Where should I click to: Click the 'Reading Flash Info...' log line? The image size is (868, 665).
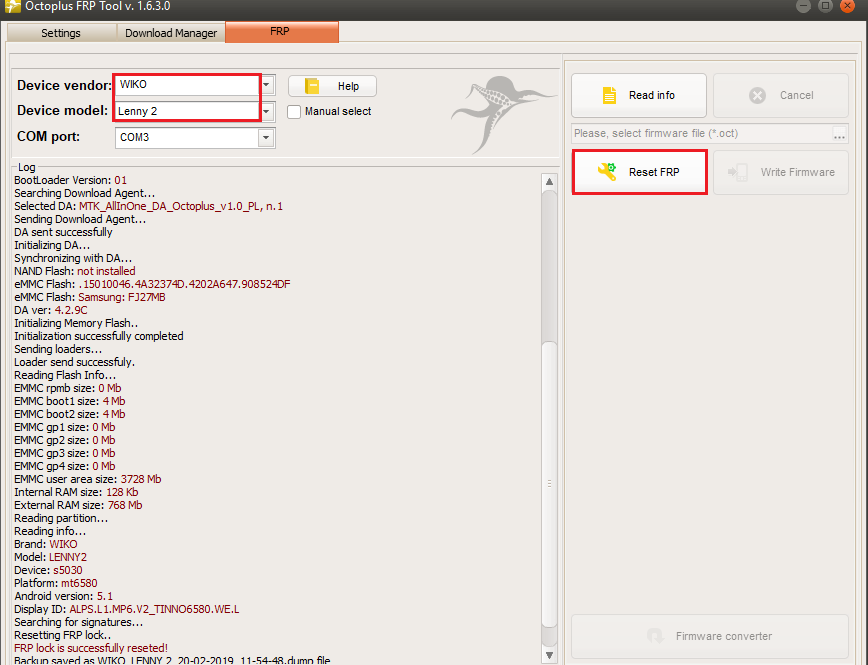coord(65,375)
